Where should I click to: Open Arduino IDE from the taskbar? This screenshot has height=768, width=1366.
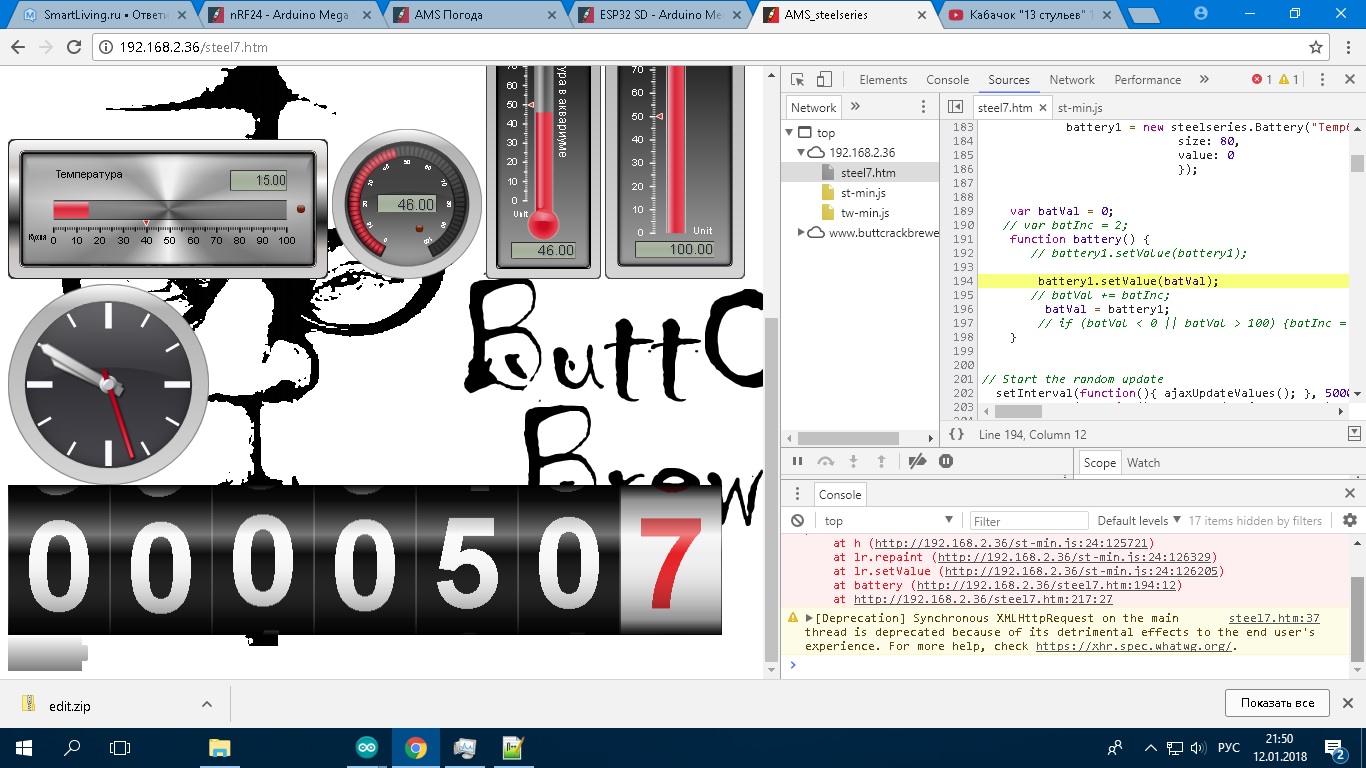pos(367,747)
